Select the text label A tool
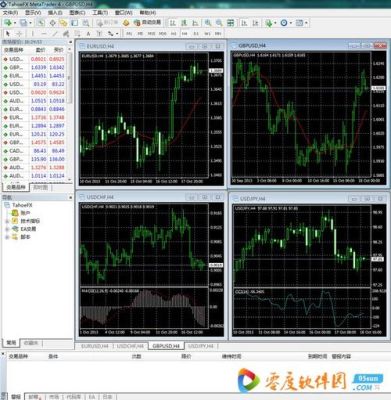Screen dimensions: 391x400 [88, 34]
